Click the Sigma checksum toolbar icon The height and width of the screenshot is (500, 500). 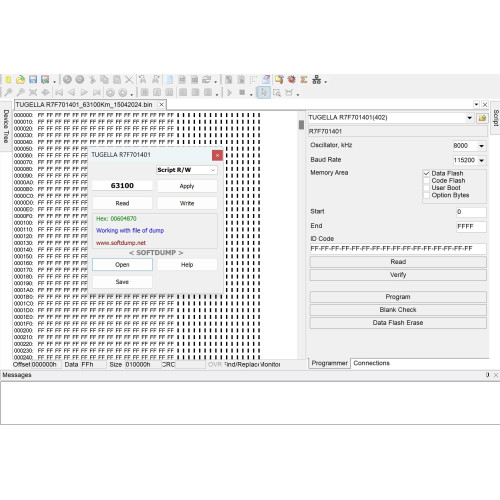point(304,79)
